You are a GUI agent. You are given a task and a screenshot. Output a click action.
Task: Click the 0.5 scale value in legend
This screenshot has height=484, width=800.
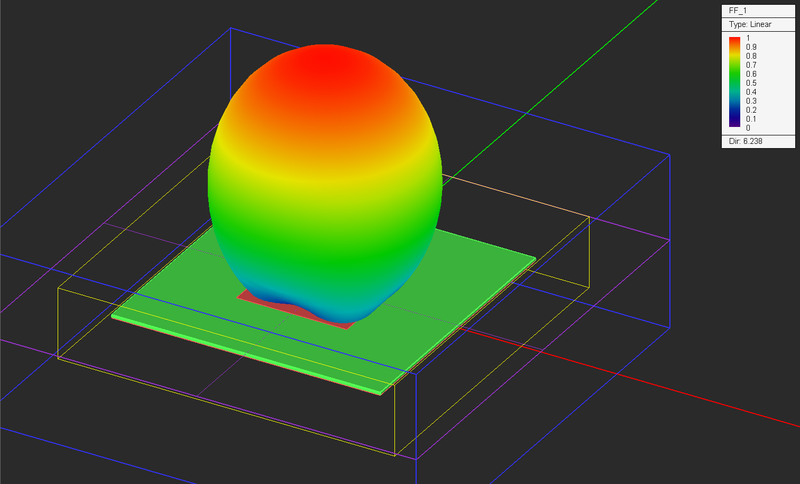(751, 83)
